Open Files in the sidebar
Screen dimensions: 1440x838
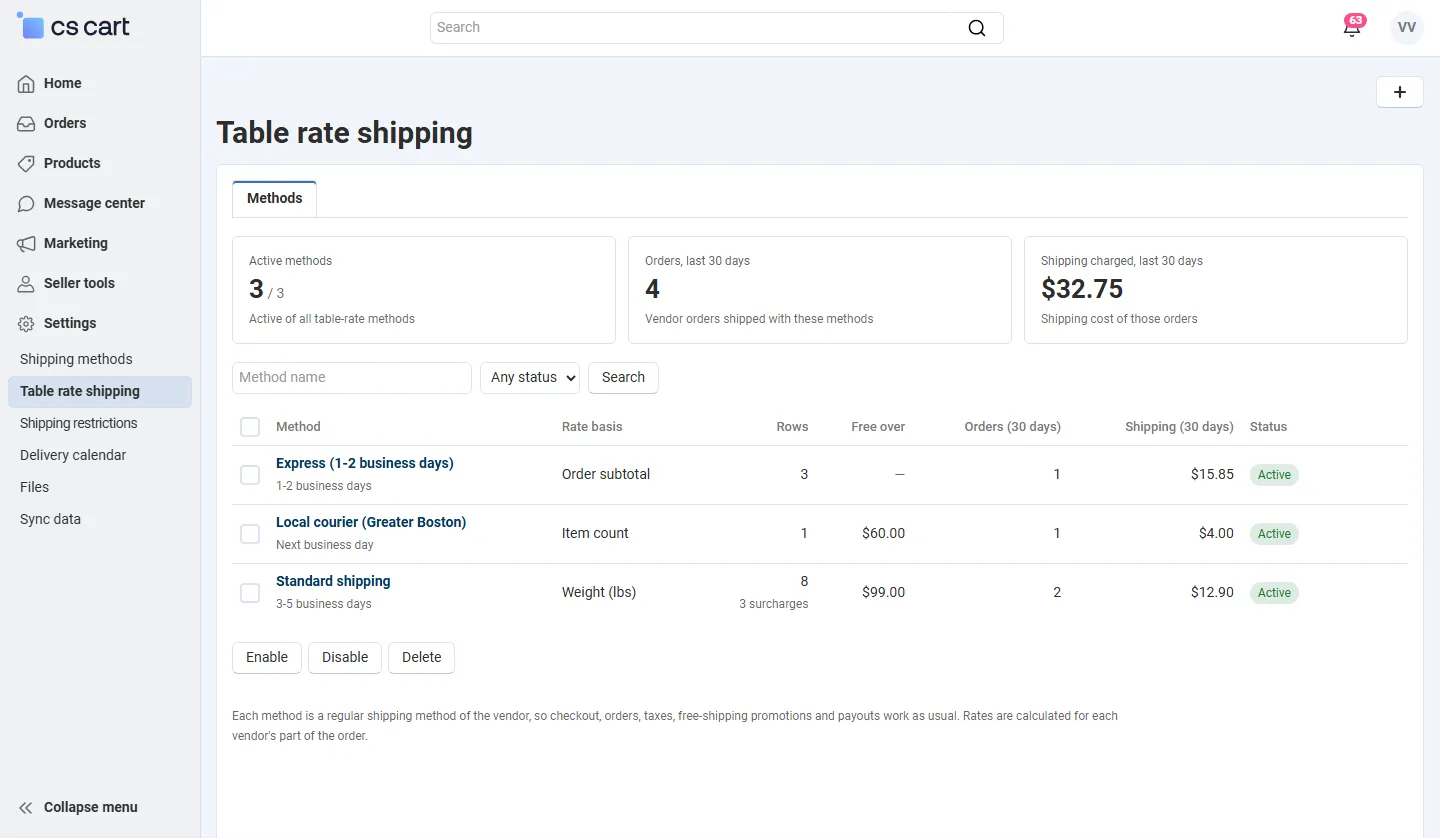coord(100,487)
